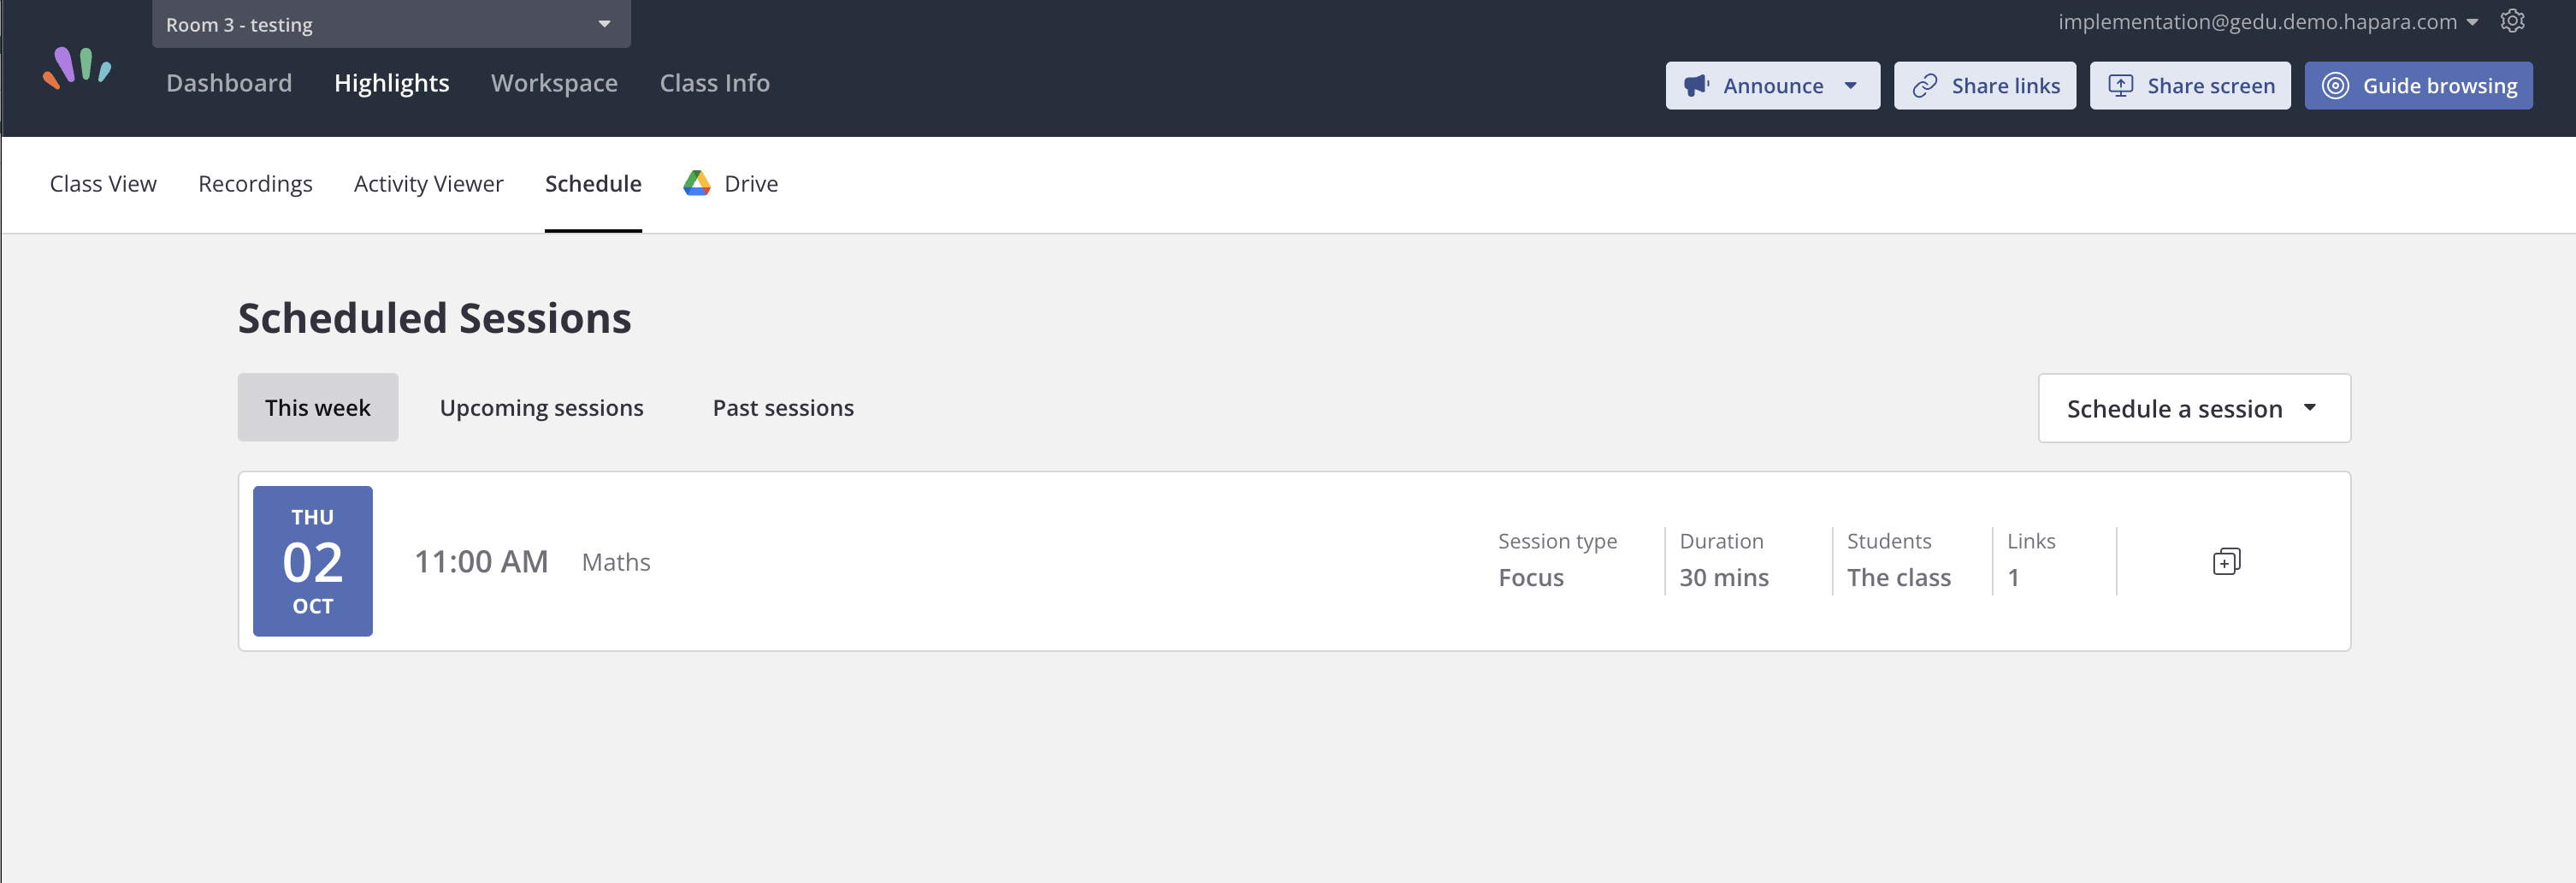Image resolution: width=2576 pixels, height=883 pixels.
Task: Open the Workspace tab
Action: pyautogui.click(x=554, y=83)
